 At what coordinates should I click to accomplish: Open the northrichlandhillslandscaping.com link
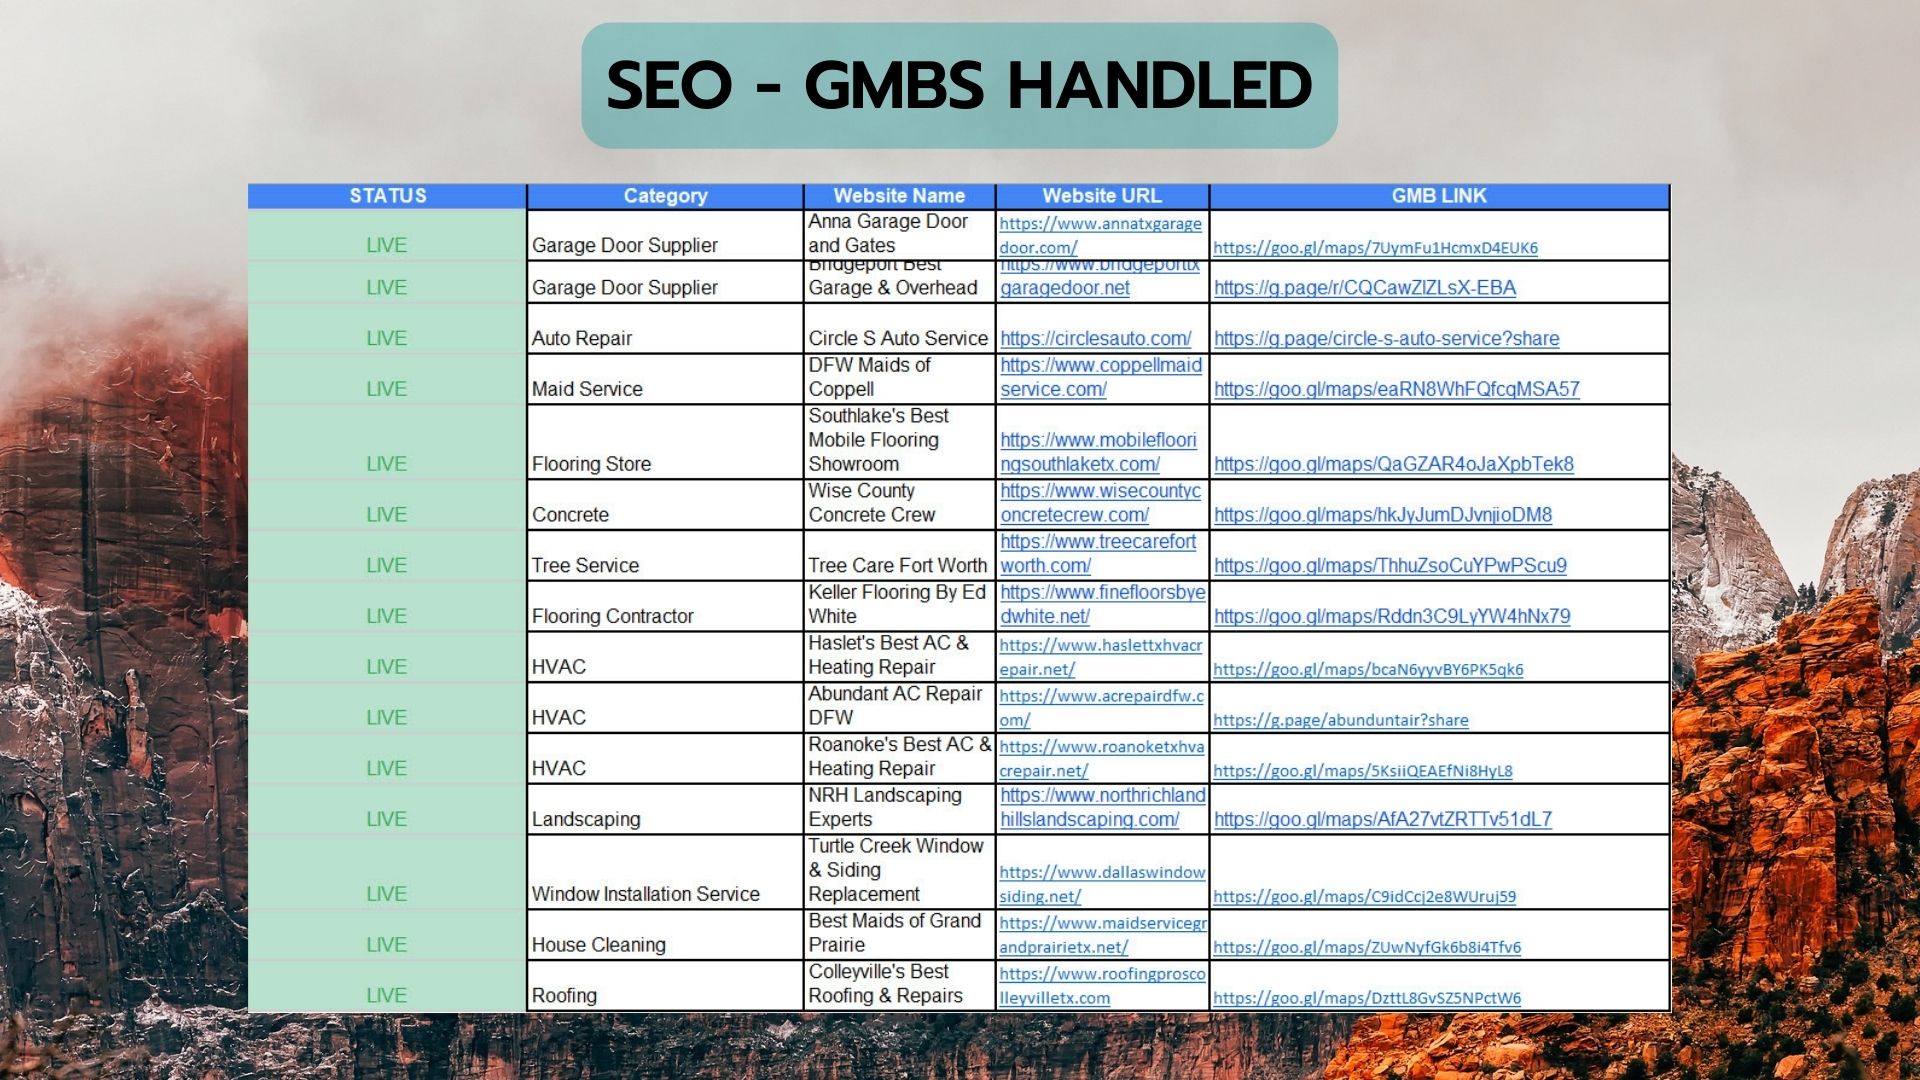point(1102,796)
